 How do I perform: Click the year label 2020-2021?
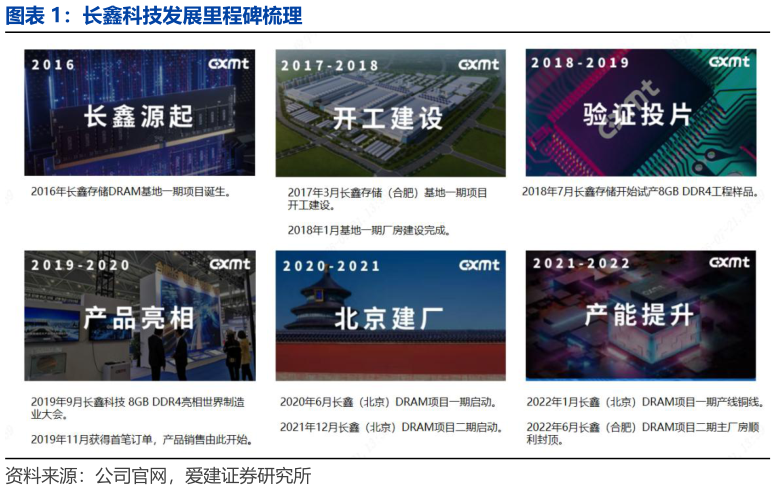click(x=332, y=266)
